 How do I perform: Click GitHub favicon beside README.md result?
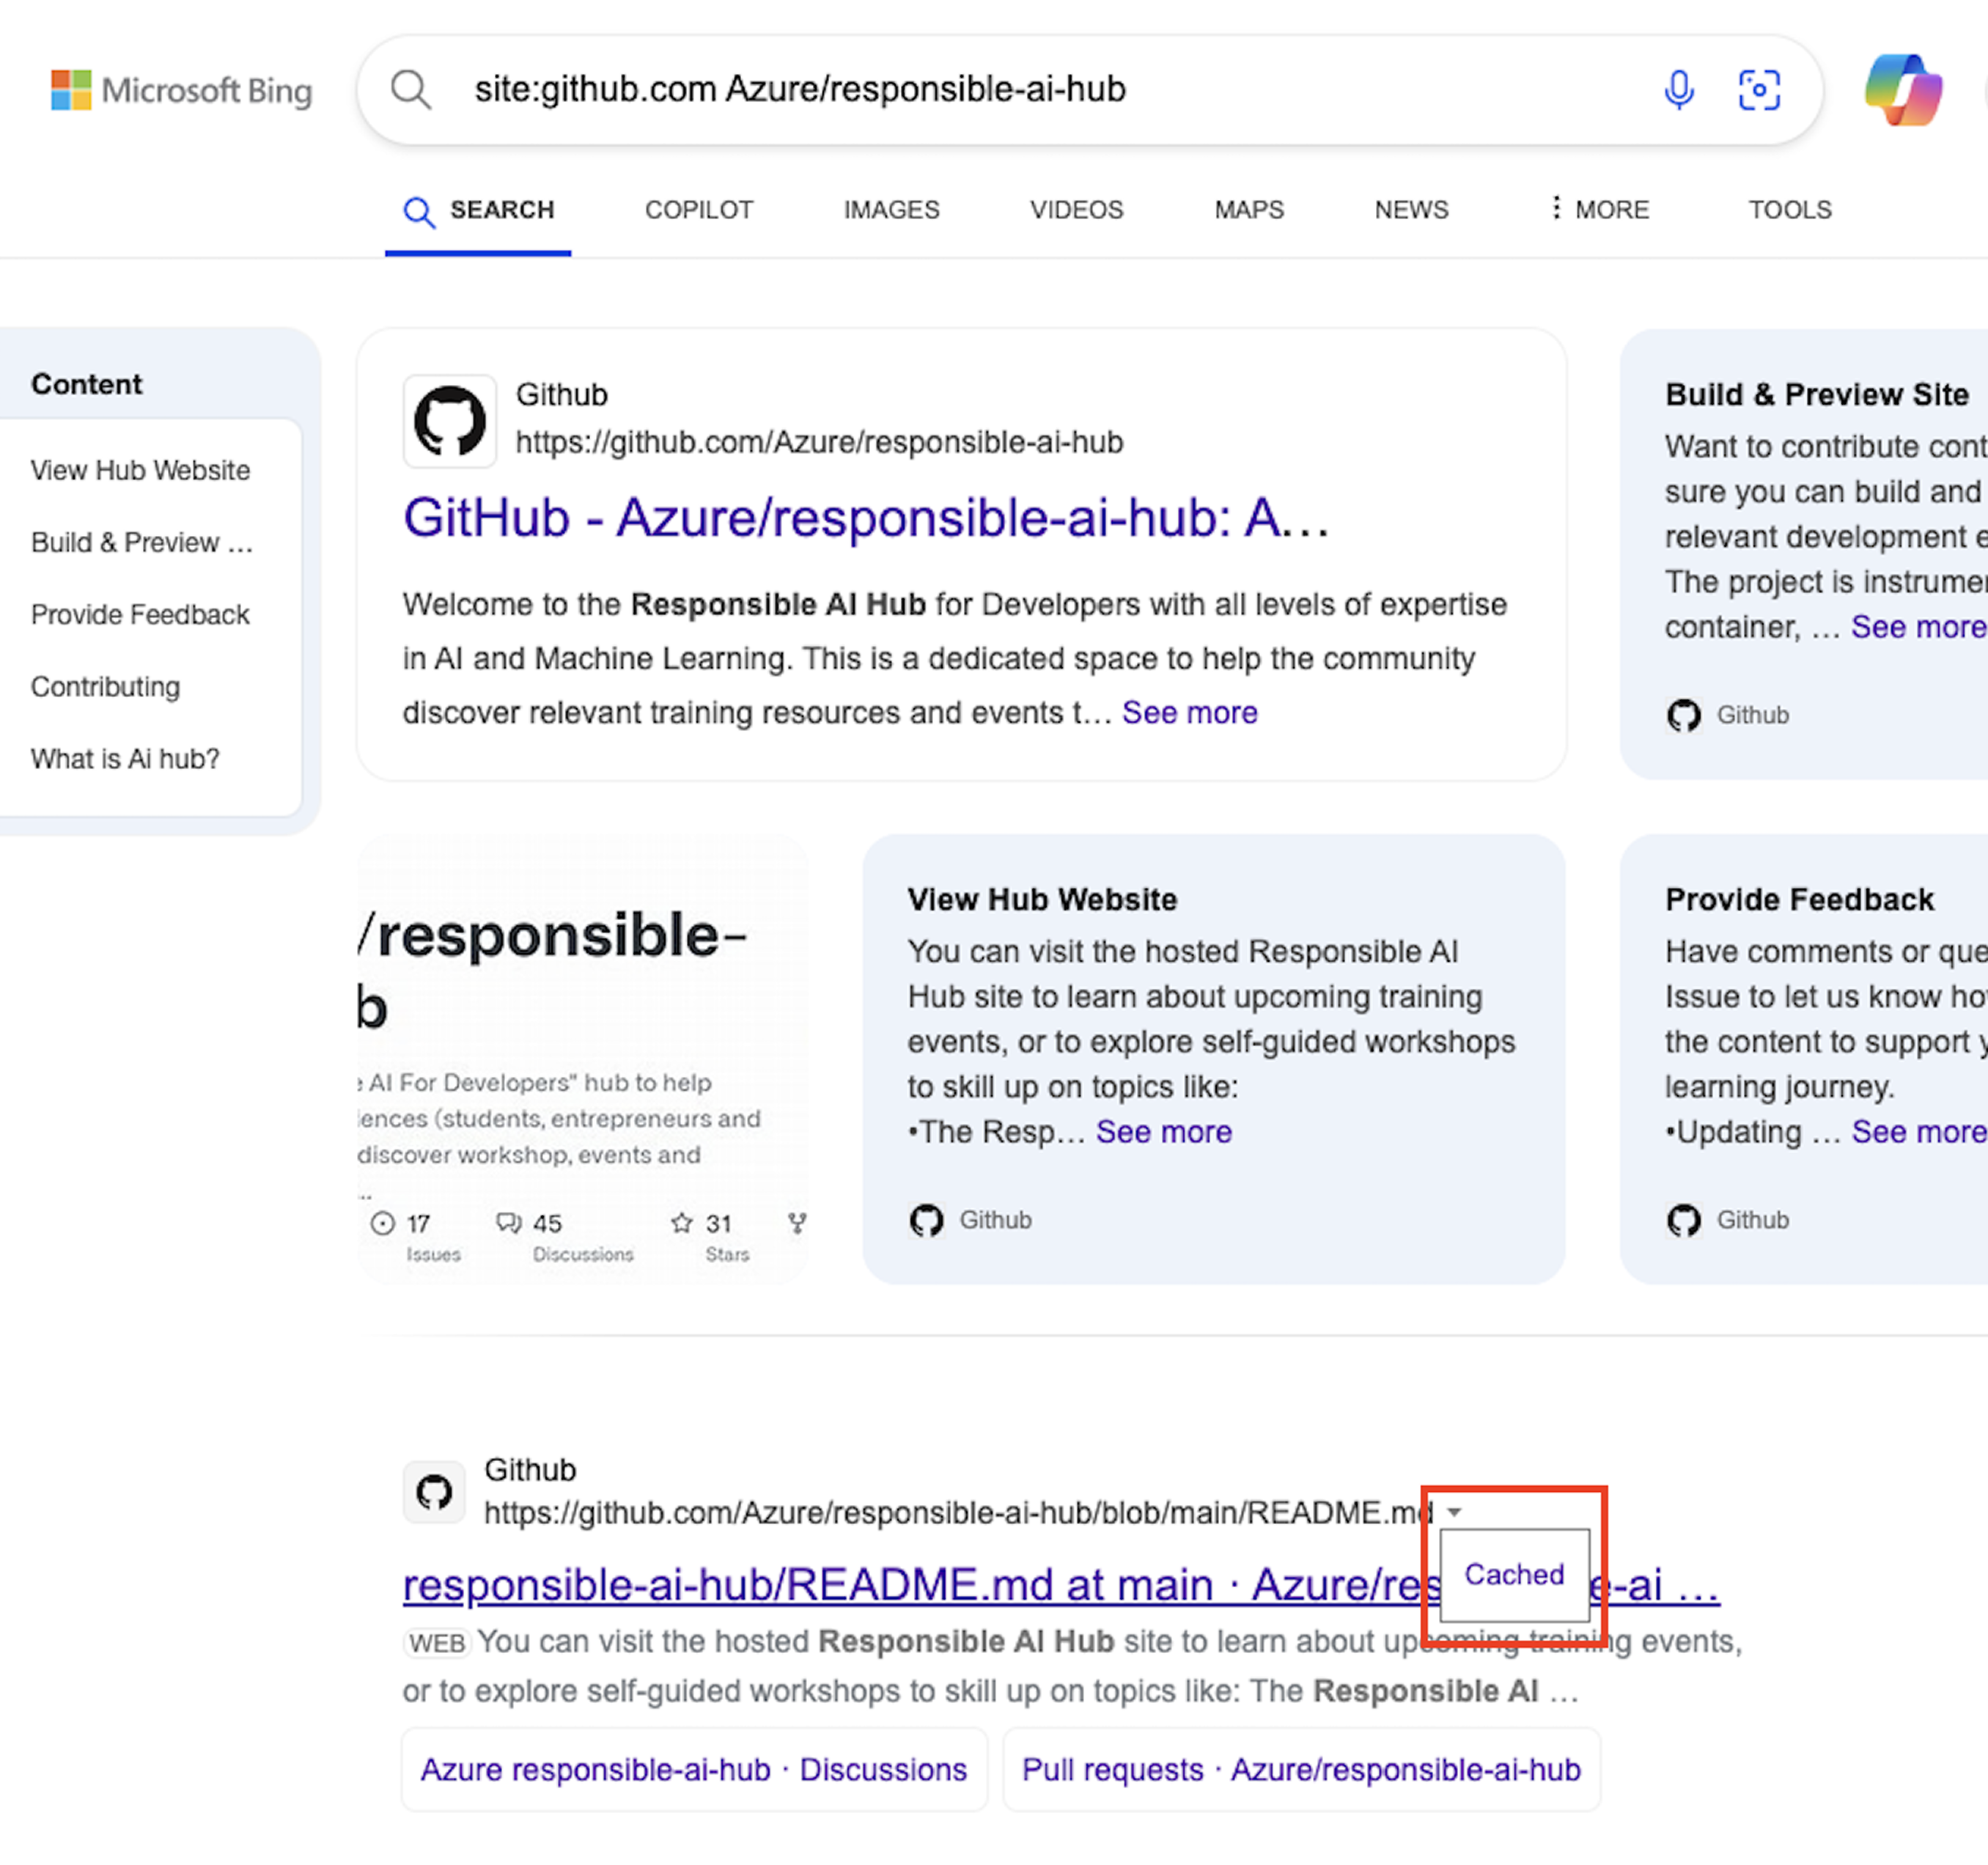click(434, 1492)
